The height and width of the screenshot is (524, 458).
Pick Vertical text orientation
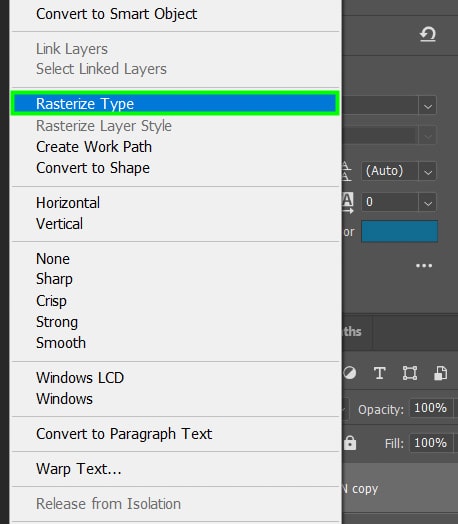(x=59, y=224)
